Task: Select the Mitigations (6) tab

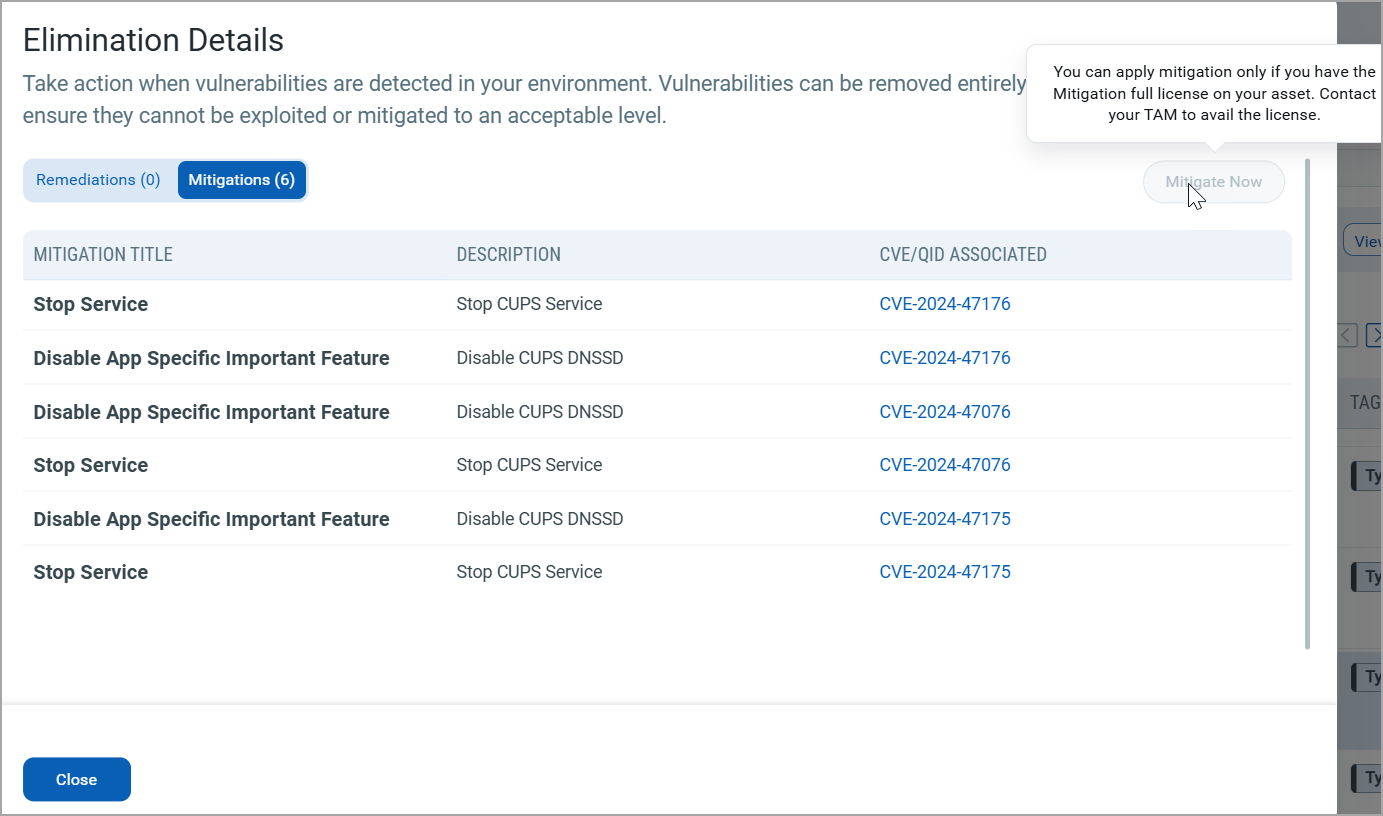Action: 242,180
